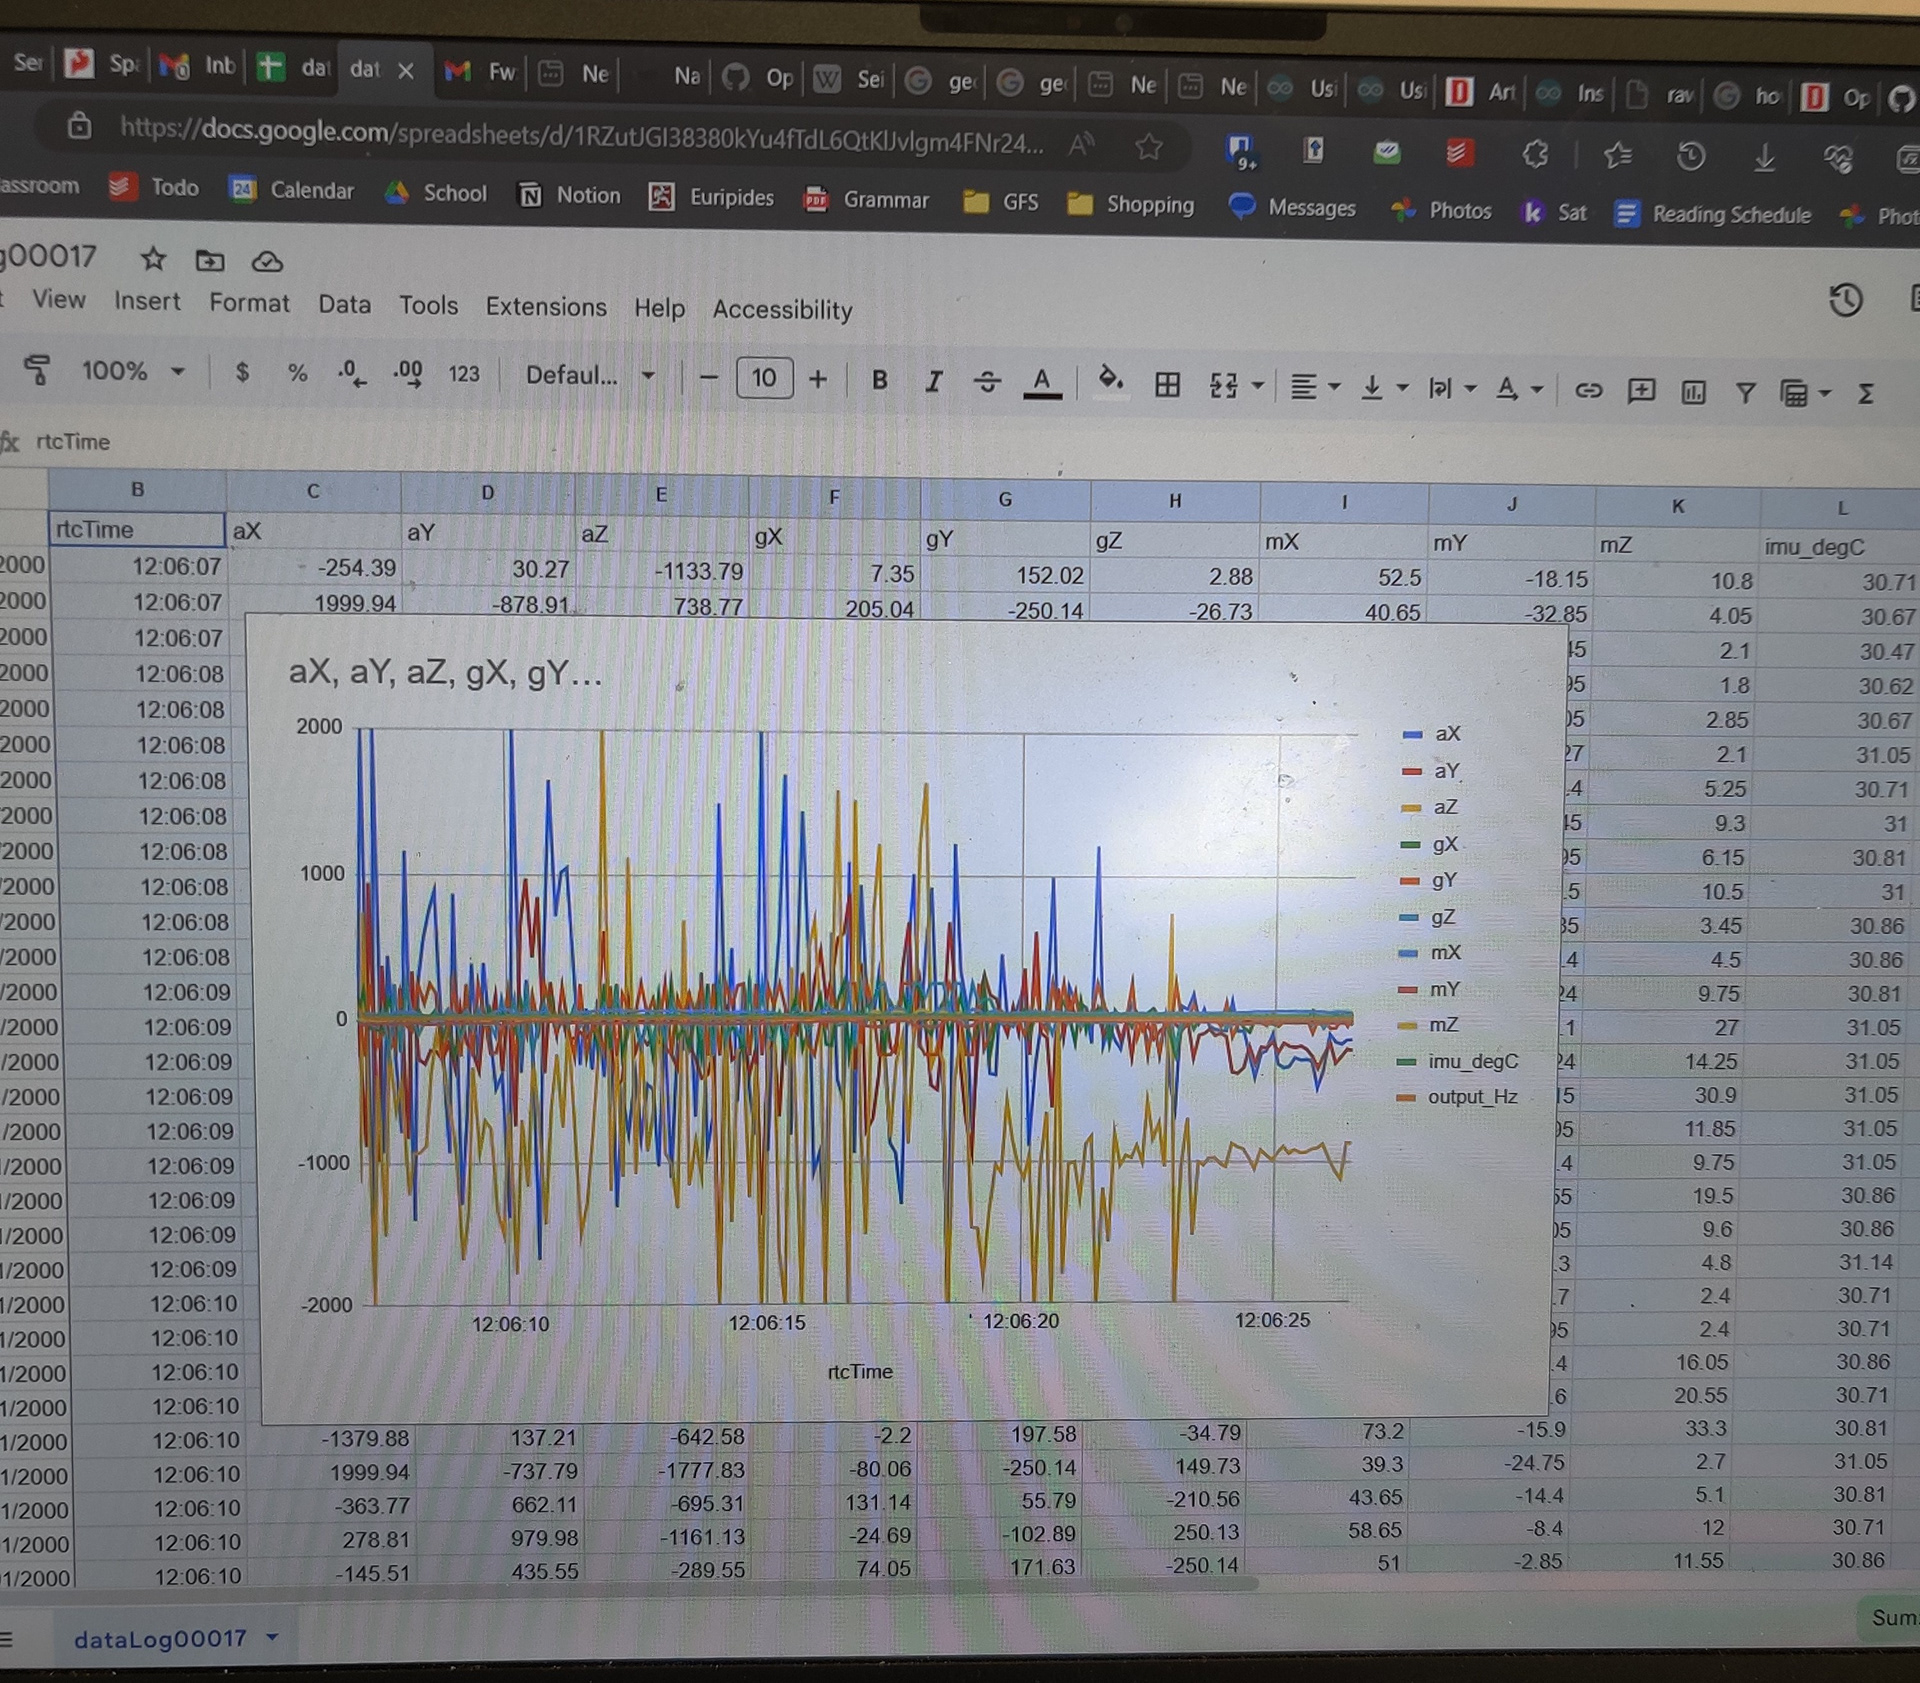Open the Notion bookmark
The width and height of the screenshot is (1920, 1683).
tap(569, 195)
